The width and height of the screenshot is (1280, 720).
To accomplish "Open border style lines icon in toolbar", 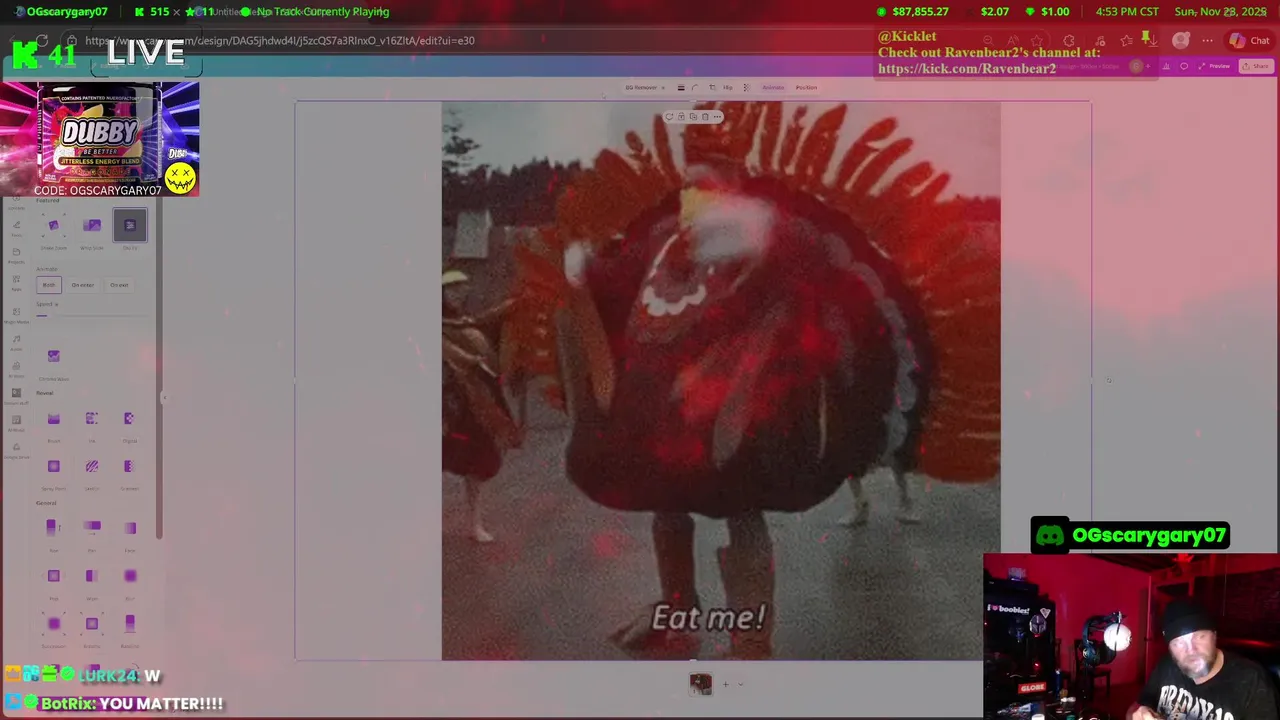I will tap(681, 87).
